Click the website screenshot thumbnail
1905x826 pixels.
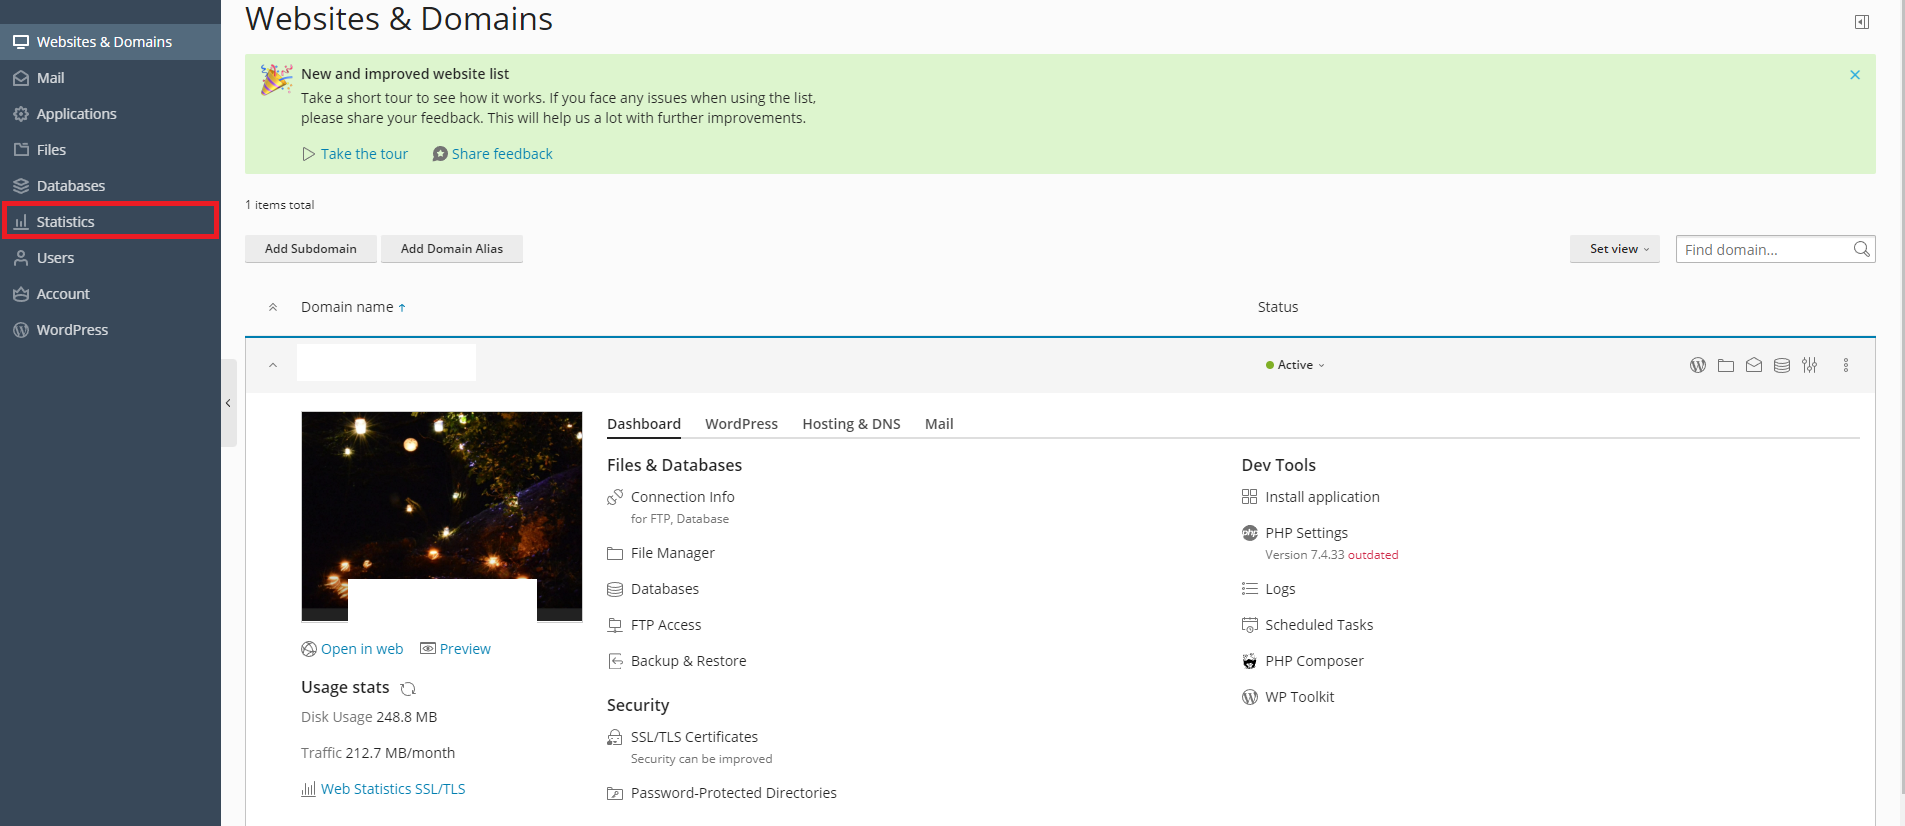442,516
